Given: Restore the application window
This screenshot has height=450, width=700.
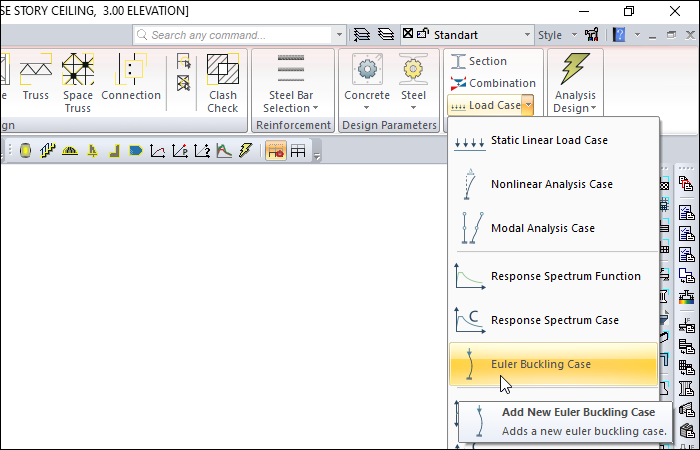Looking at the screenshot, I should pos(629,11).
